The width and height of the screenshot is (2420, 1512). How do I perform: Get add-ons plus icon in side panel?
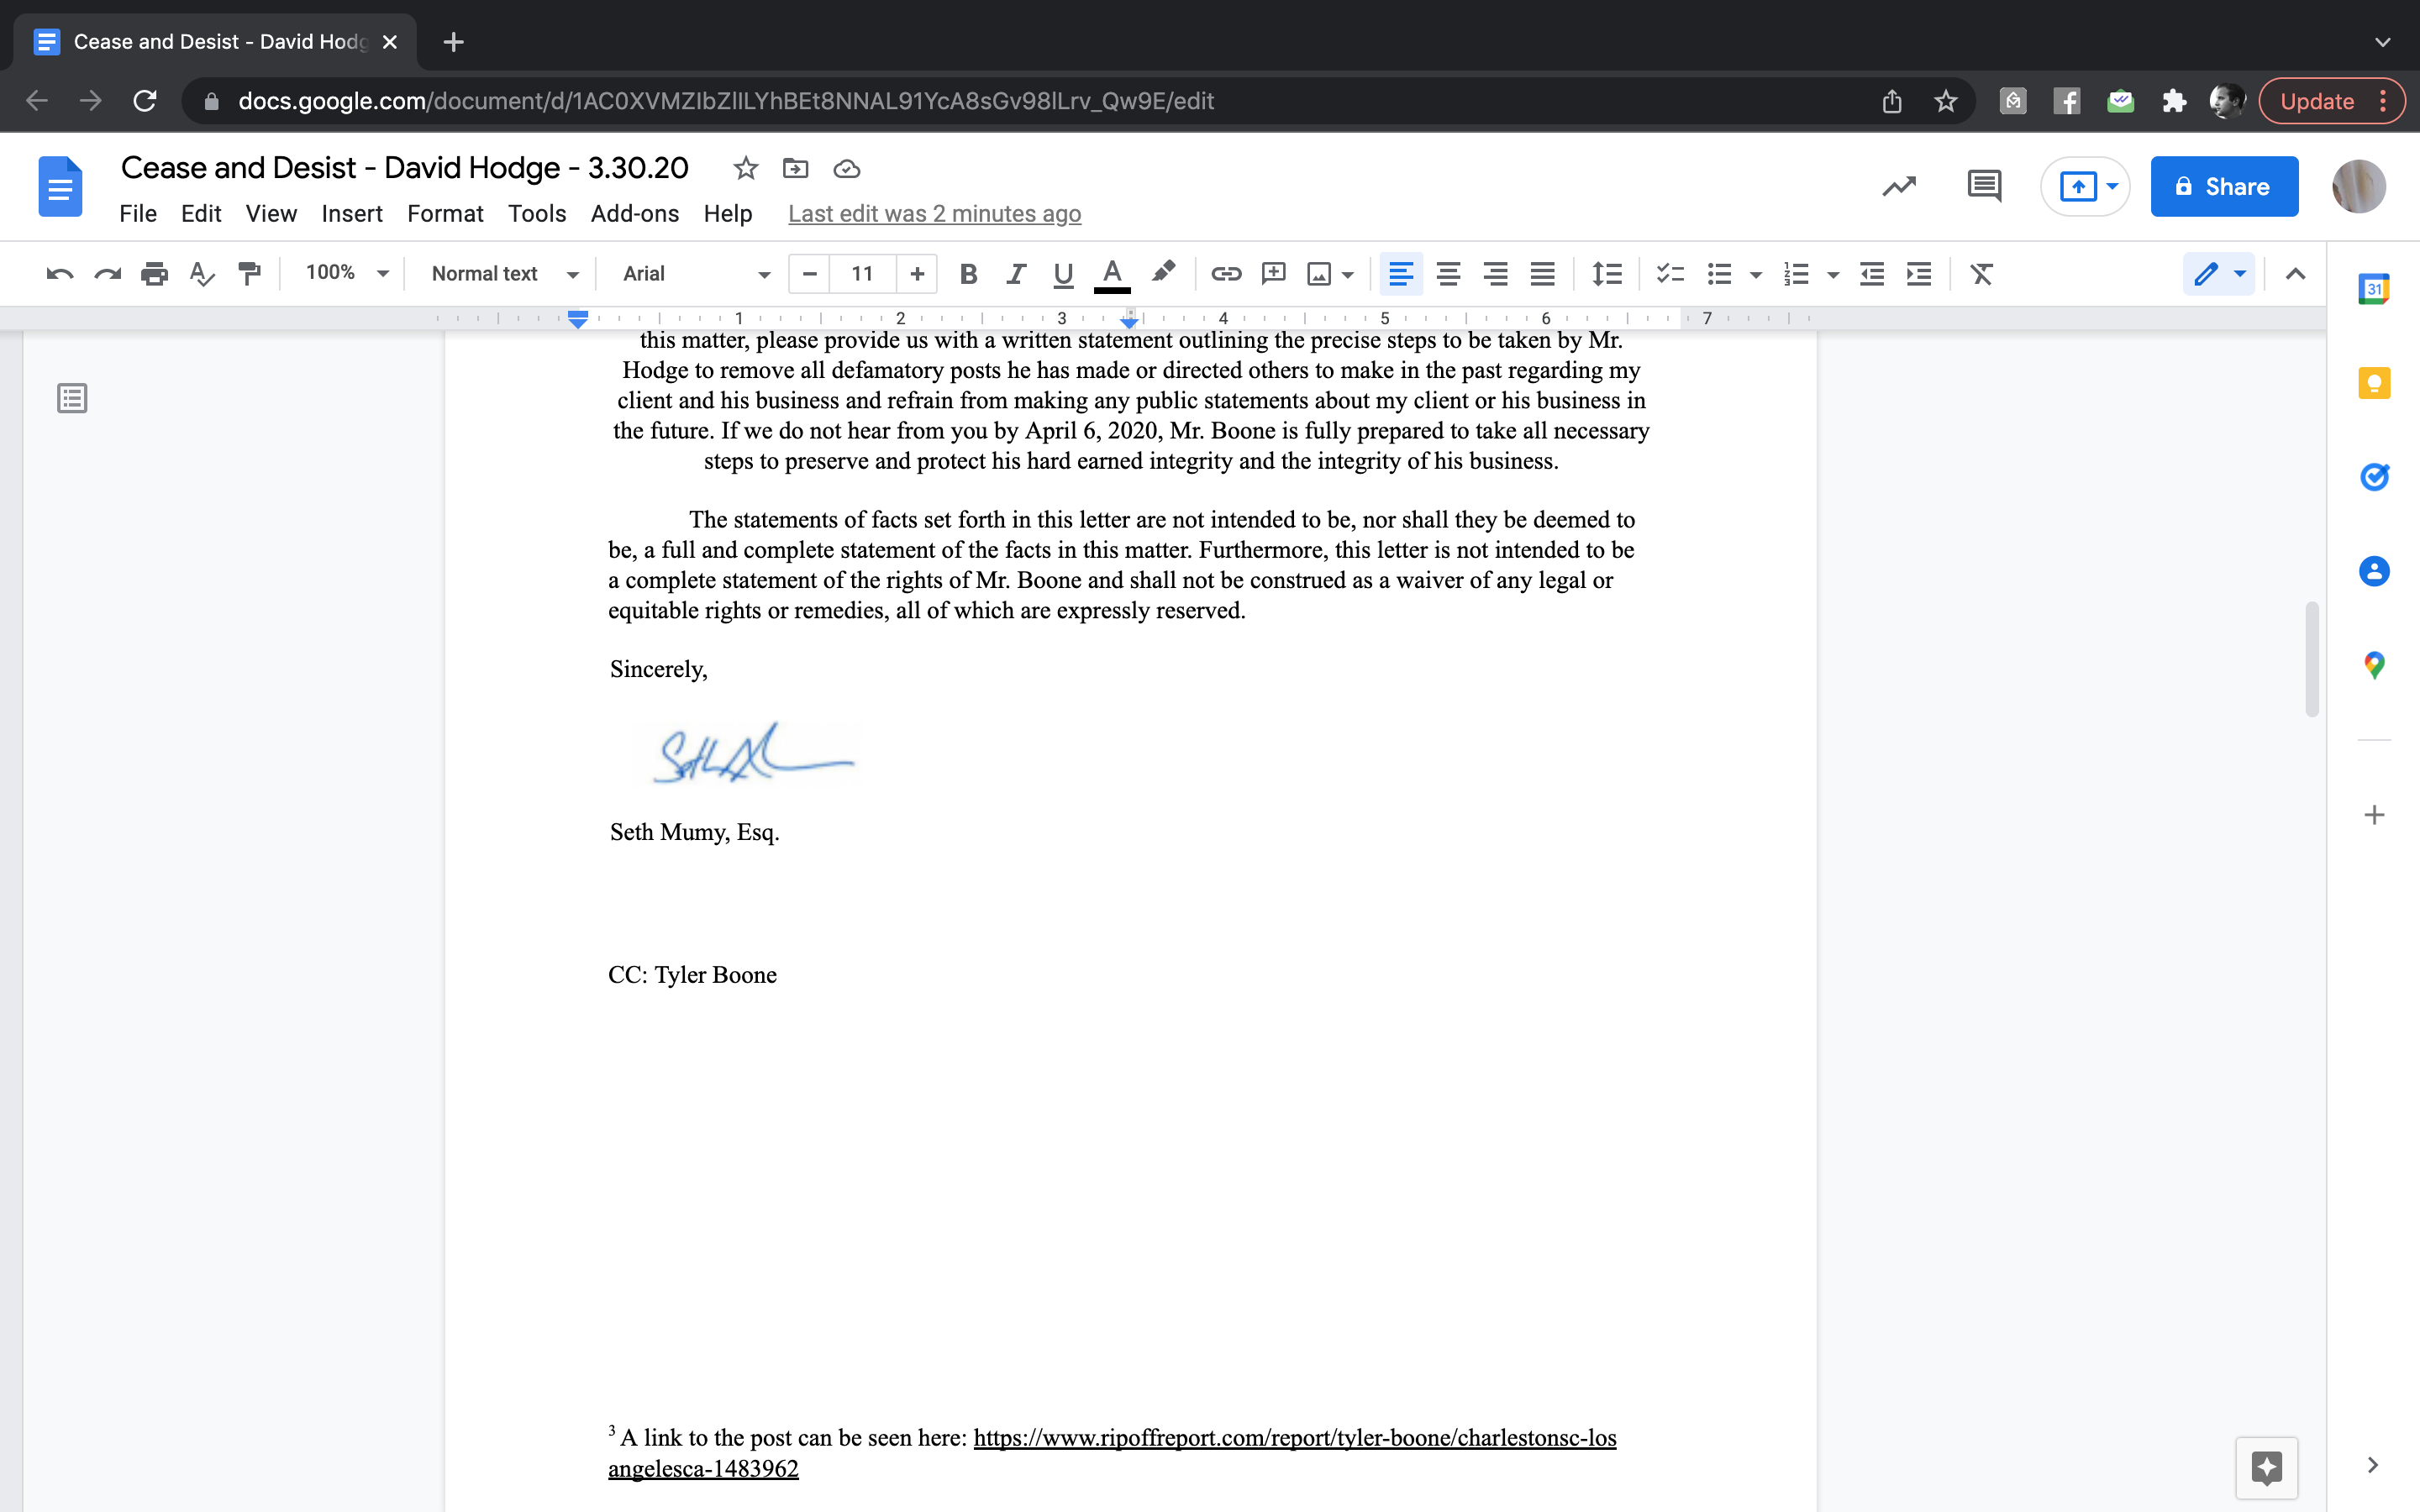pos(2374,815)
